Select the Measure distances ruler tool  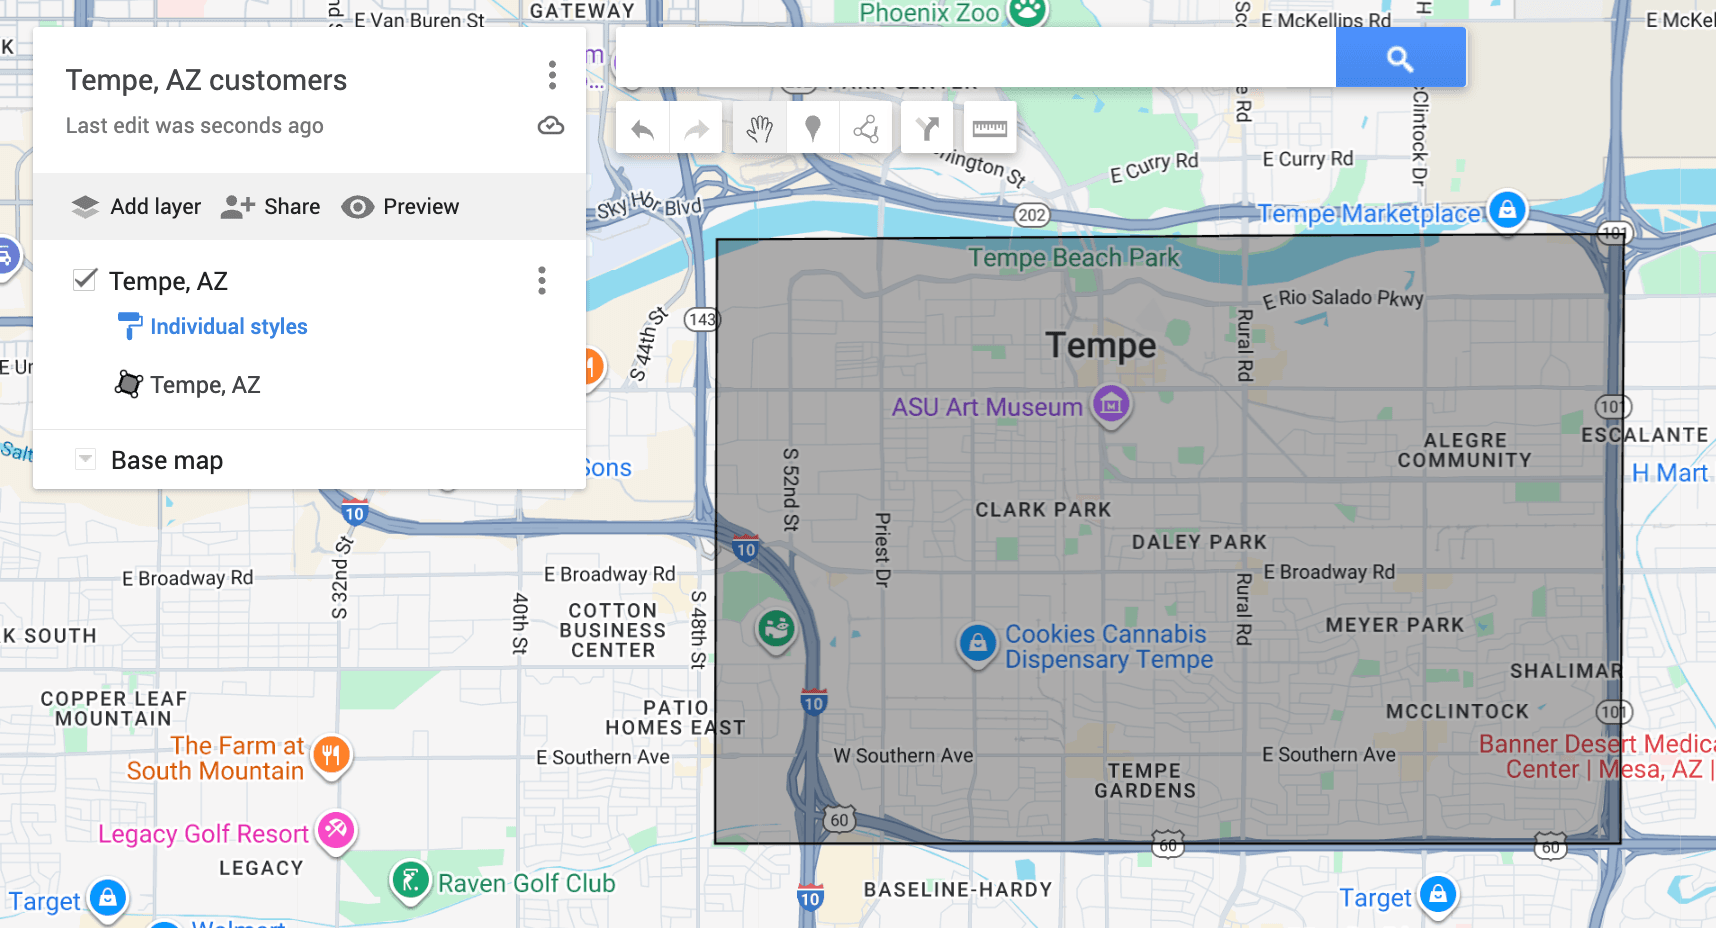990,128
